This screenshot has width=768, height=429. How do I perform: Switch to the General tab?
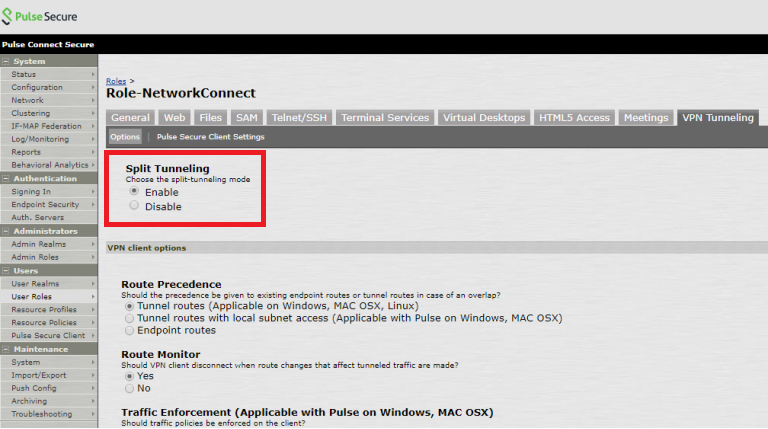130,118
